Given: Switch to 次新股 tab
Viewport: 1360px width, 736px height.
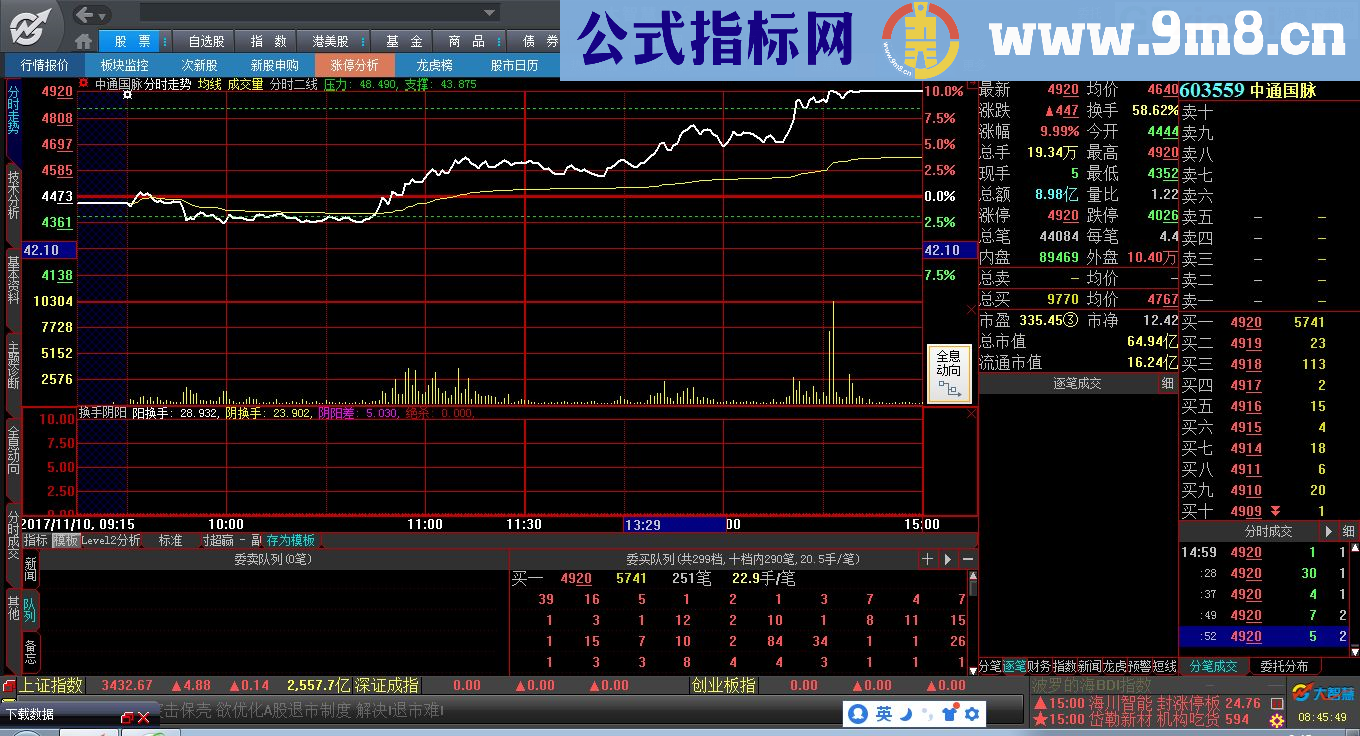Looking at the screenshot, I should click(200, 65).
